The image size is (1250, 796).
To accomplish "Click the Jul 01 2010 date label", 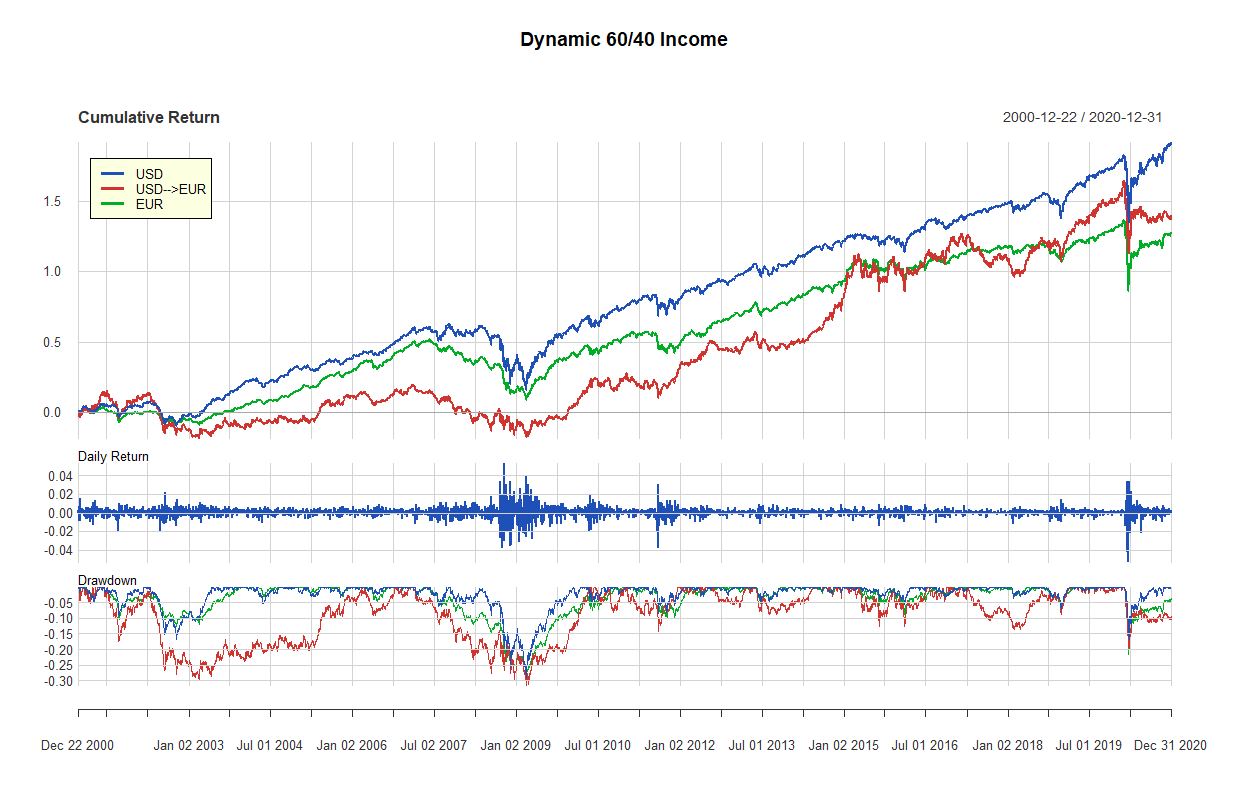I will point(597,746).
